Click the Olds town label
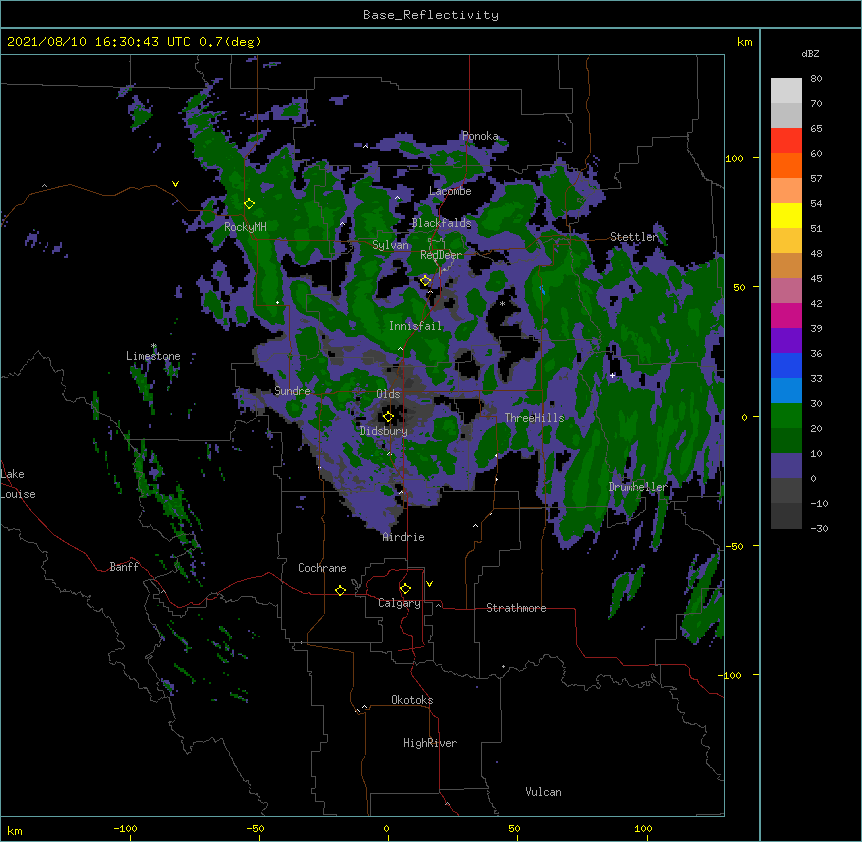Screen dimensions: 862x842 coord(388,394)
